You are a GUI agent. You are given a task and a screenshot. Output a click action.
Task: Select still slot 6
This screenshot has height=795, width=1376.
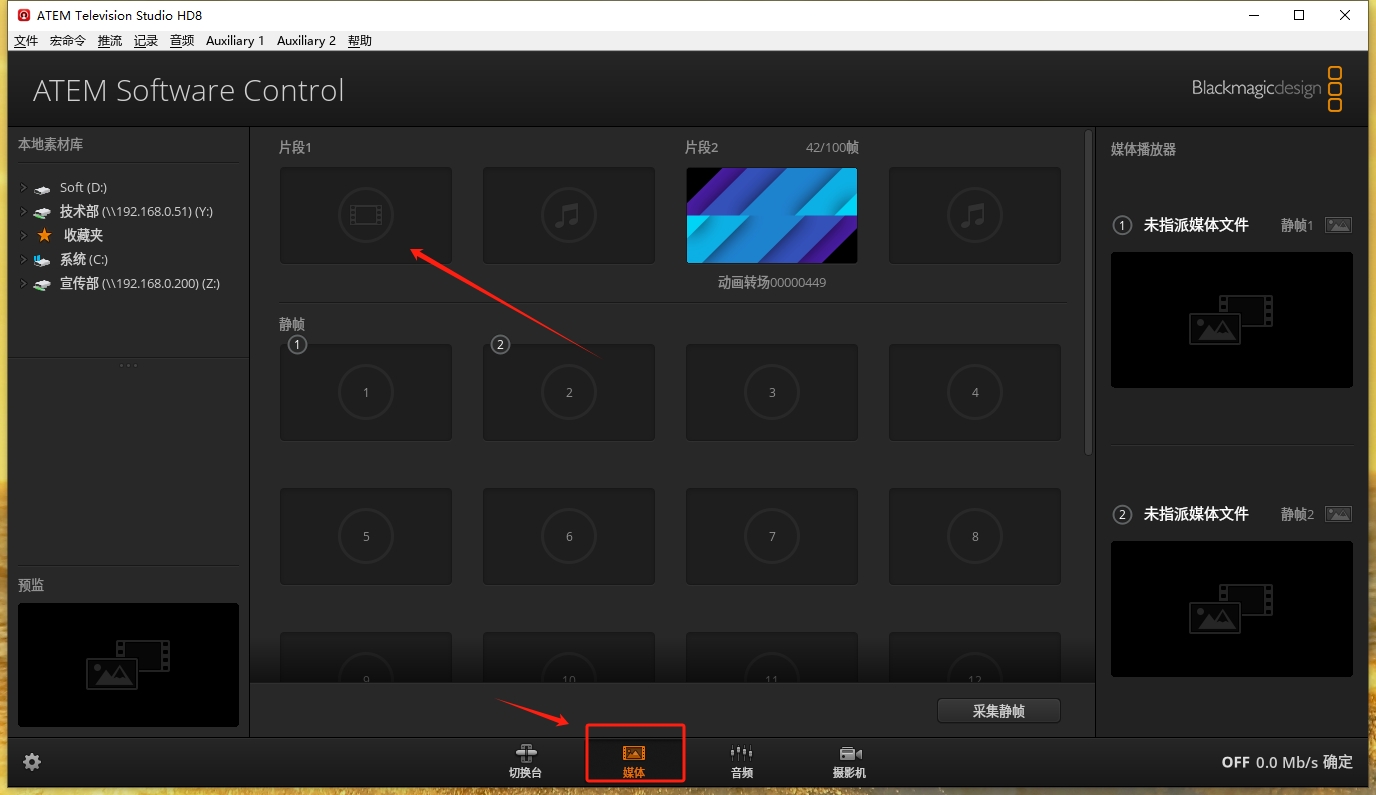[x=569, y=536]
